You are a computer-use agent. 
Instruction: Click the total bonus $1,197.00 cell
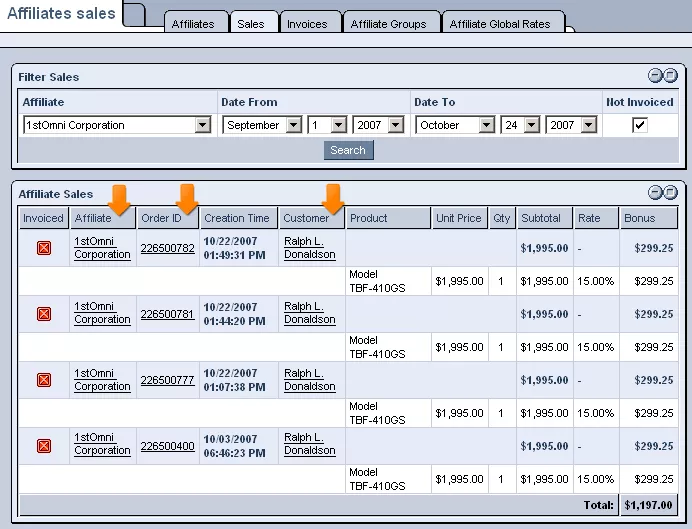click(x=648, y=505)
